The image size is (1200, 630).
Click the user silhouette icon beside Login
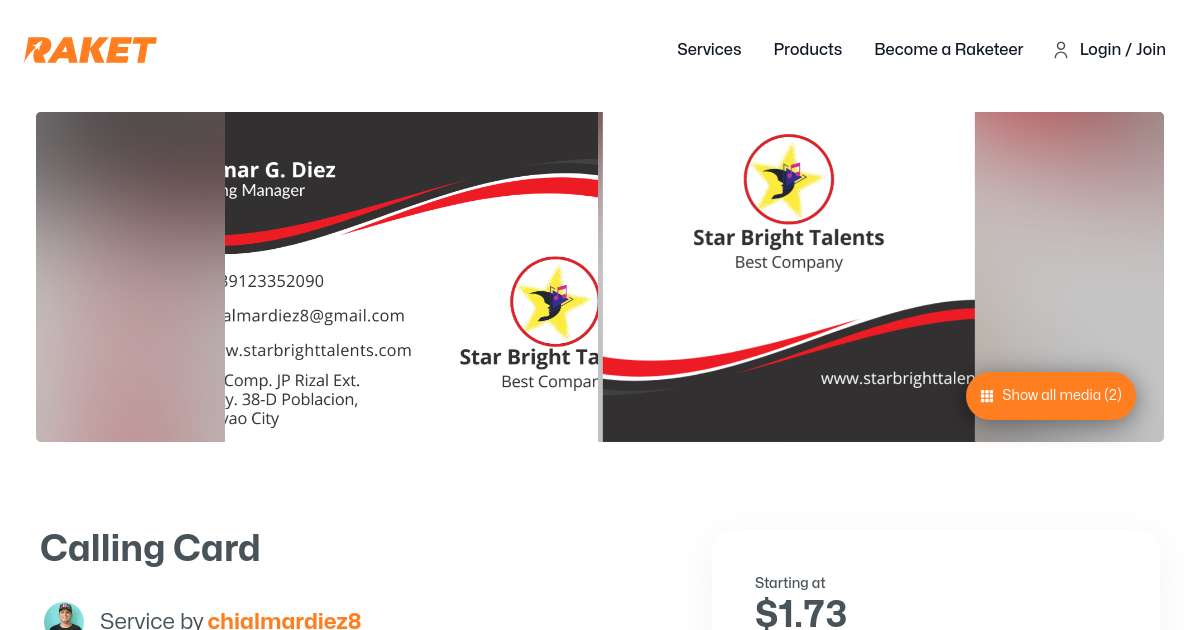click(1061, 50)
